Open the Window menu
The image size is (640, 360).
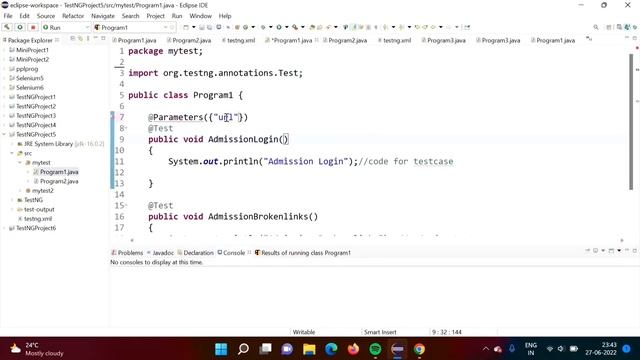coord(200,16)
